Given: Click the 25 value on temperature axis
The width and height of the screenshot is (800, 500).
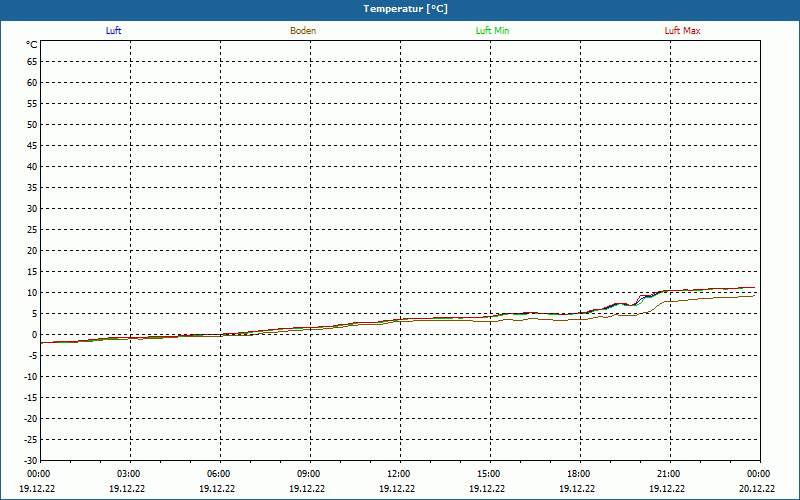Looking at the screenshot, I should (32, 230).
